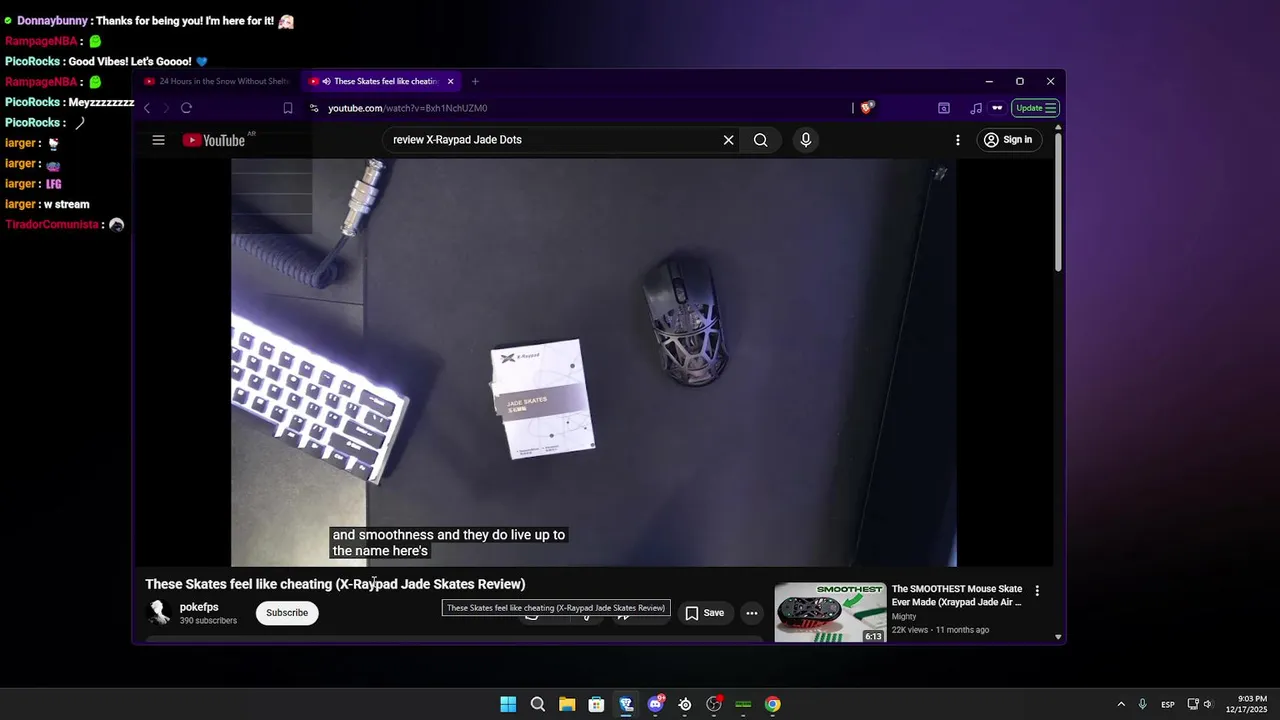
Task: Switch to the Brave browser taskbar icon
Action: 626,704
